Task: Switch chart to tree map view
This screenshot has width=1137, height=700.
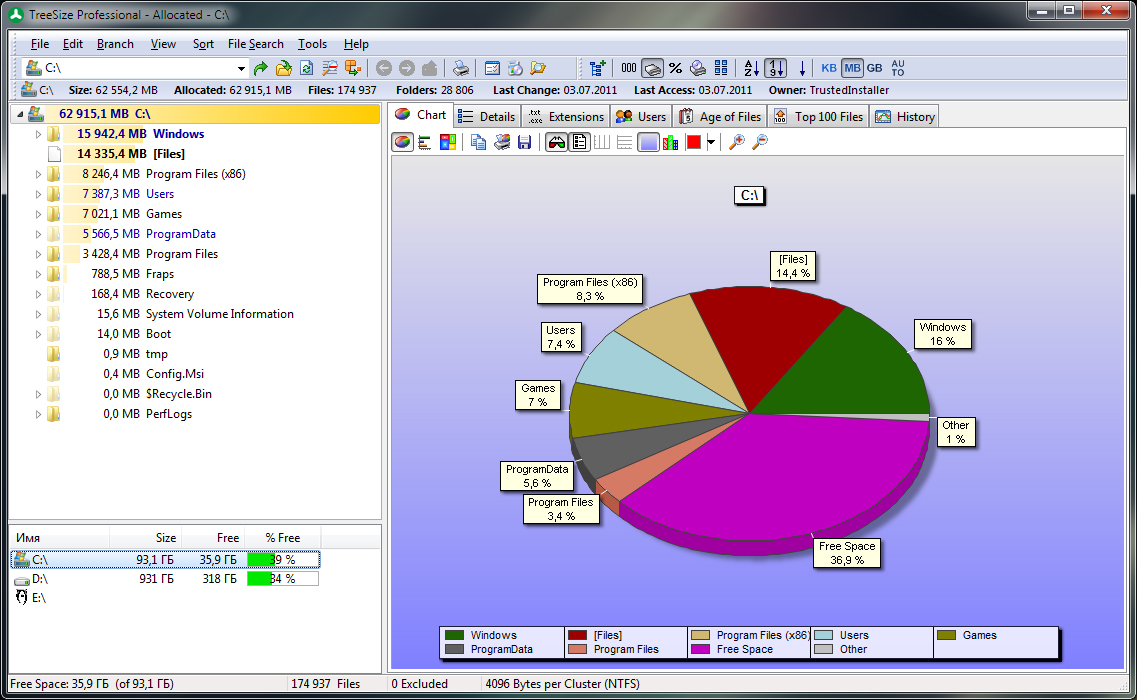Action: (447, 142)
